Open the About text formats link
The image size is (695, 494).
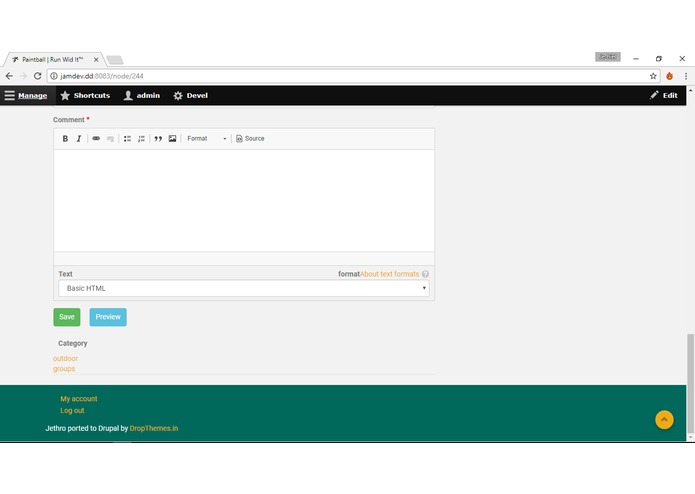tap(389, 274)
